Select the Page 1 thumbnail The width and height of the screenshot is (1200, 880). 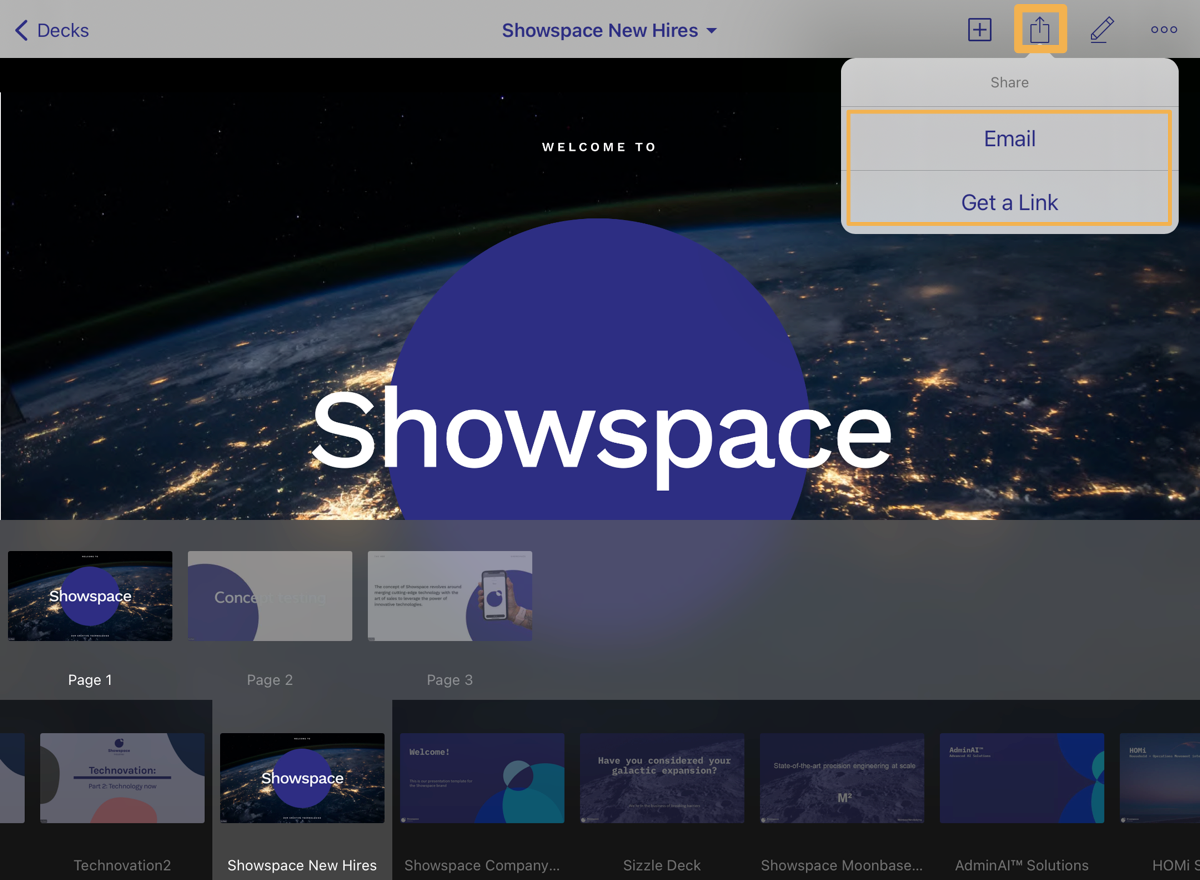(x=90, y=596)
